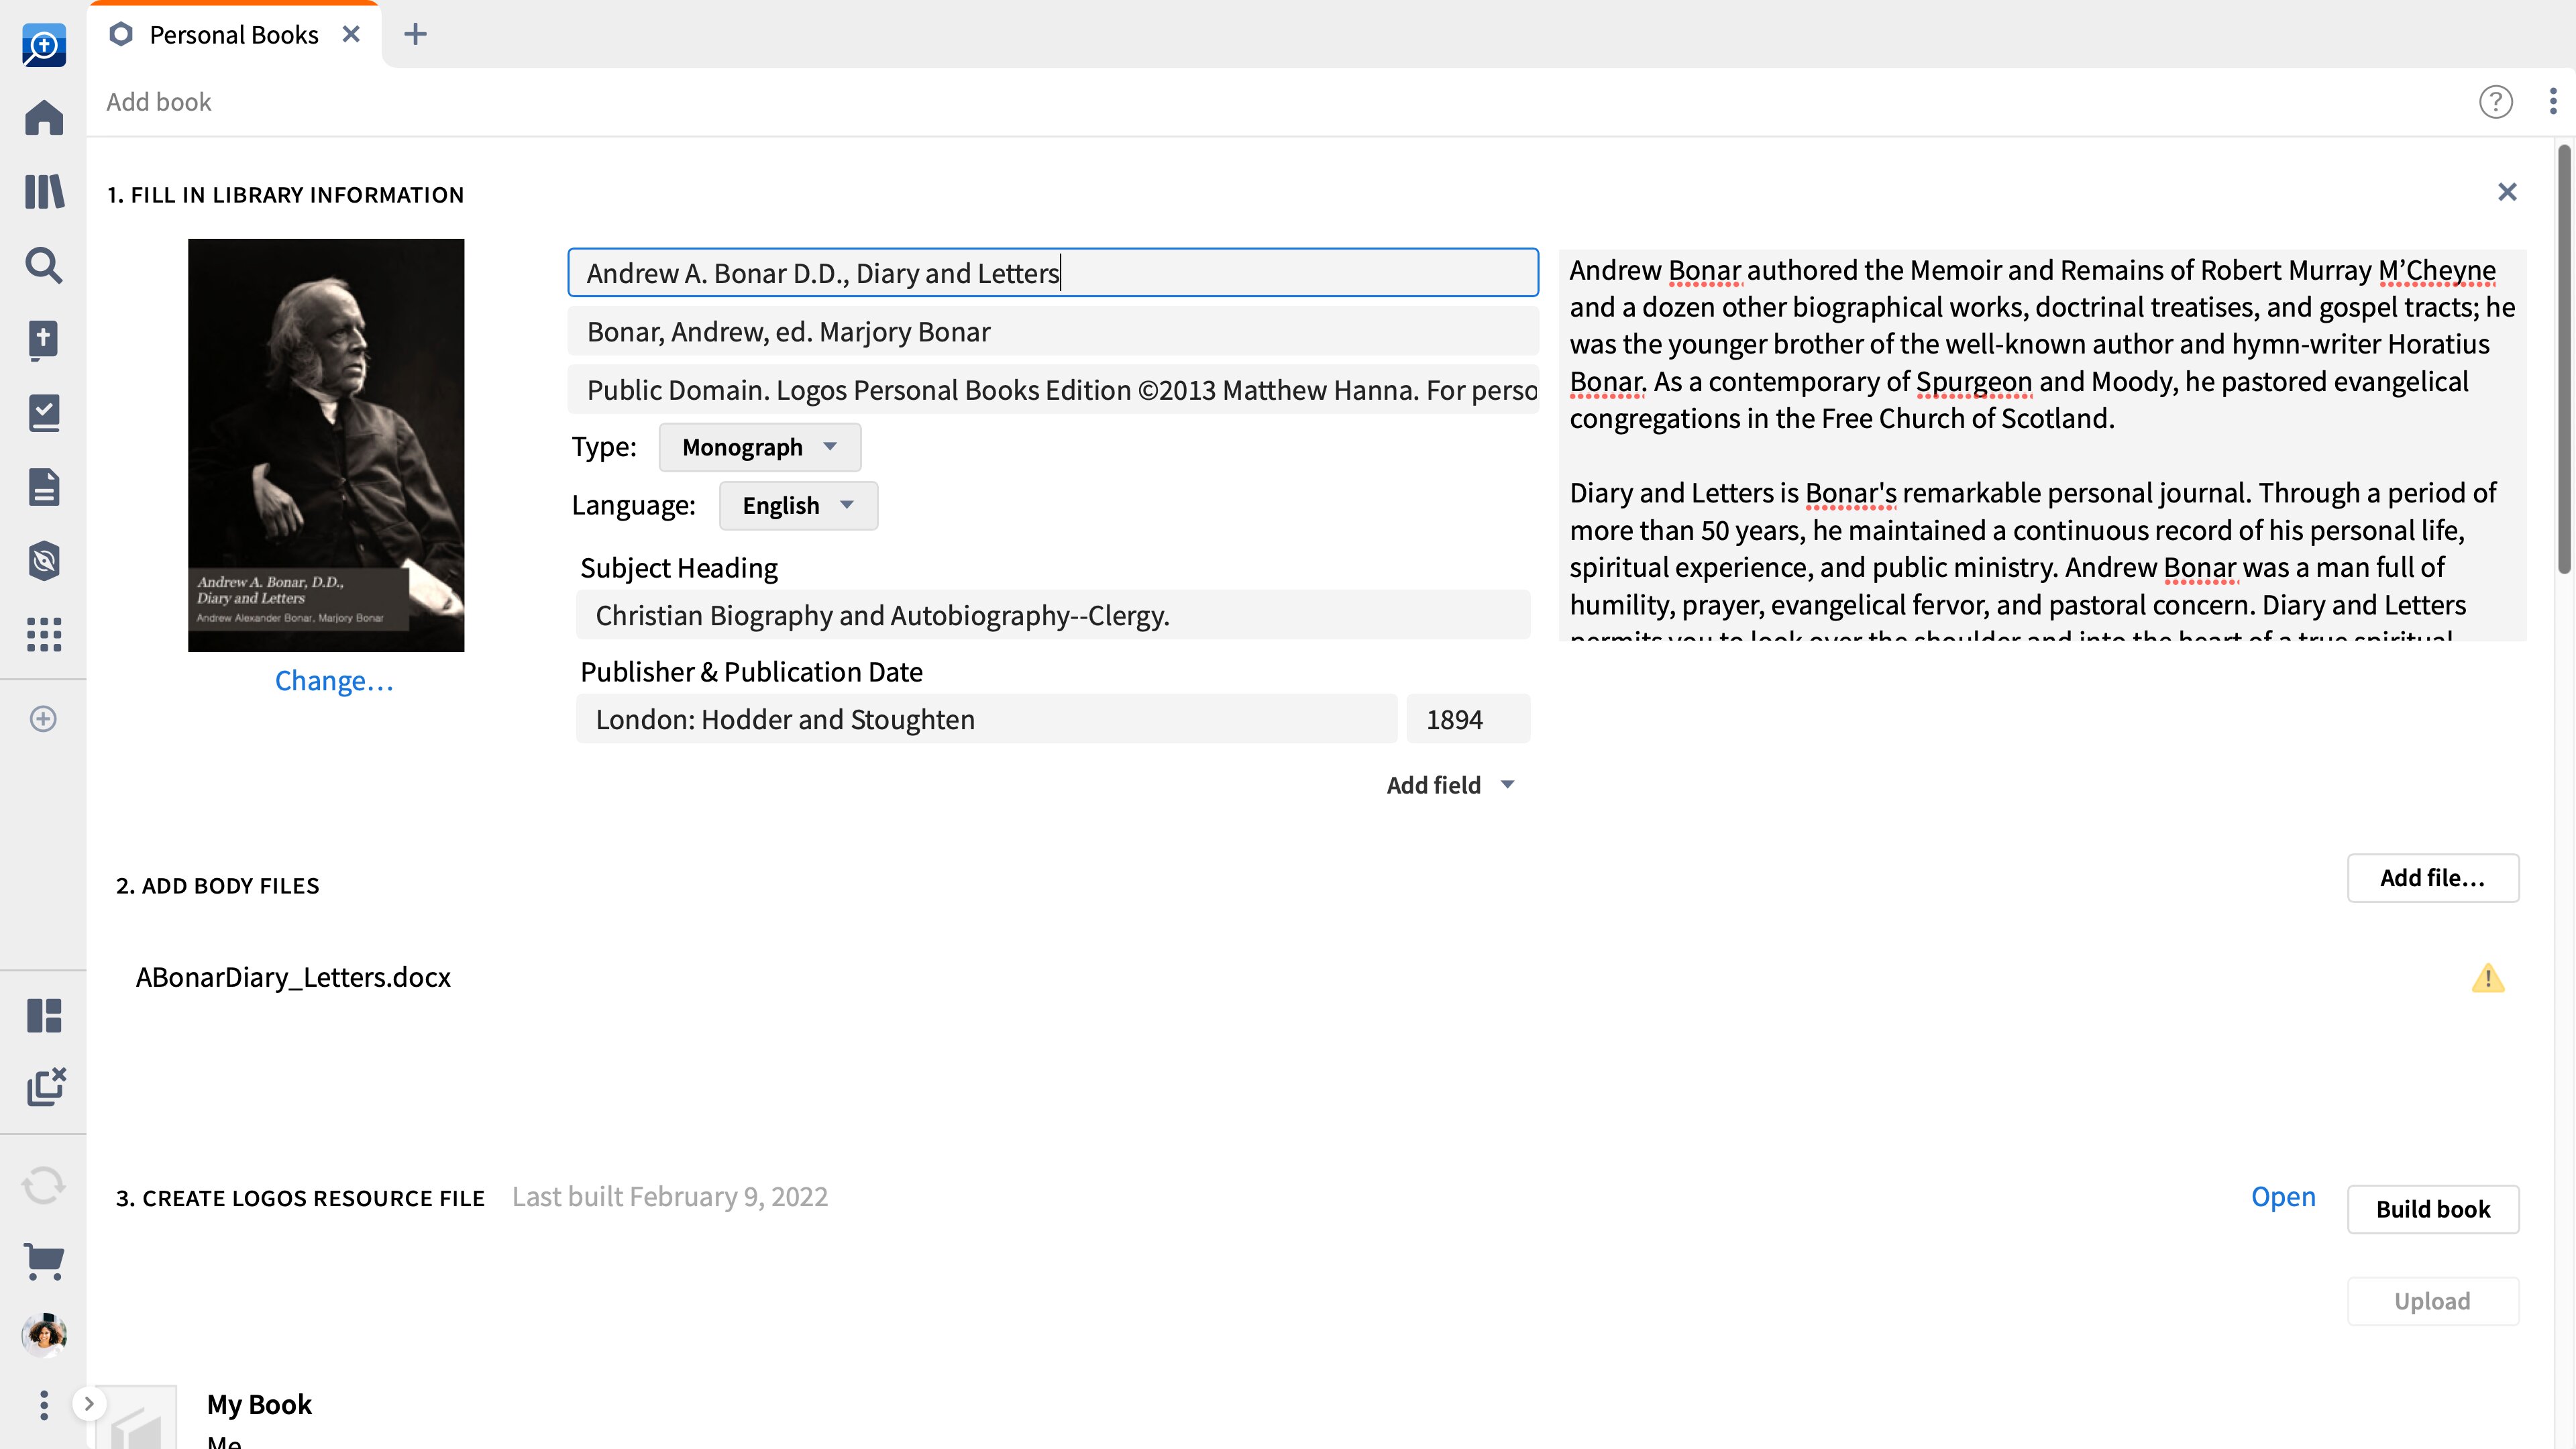The width and height of the screenshot is (2576, 1449).
Task: Click the book description text area
Action: tap(2042, 445)
